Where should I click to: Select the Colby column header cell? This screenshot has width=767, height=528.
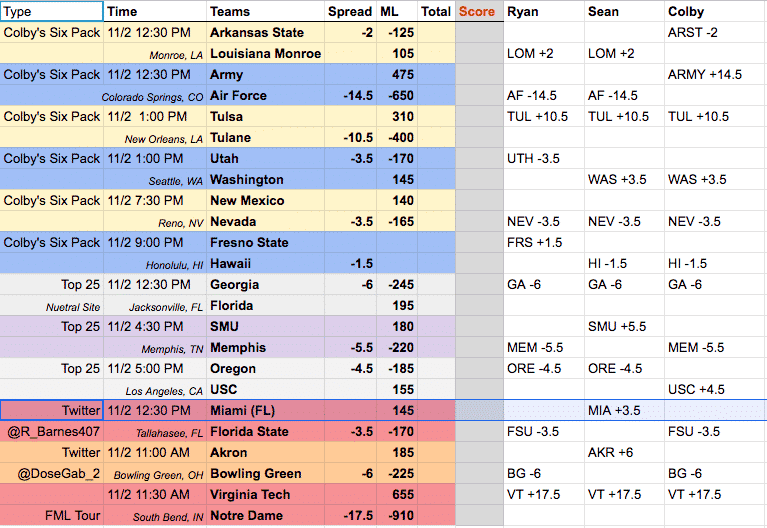click(x=715, y=11)
